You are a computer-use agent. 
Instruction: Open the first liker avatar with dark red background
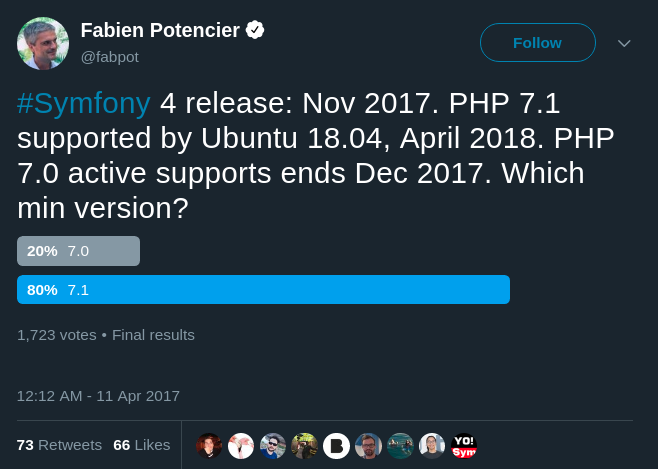209,446
